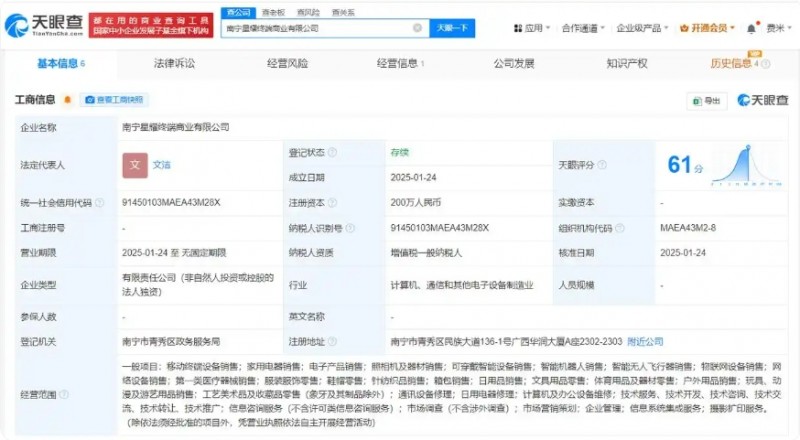Click the 天眼一下 search button
This screenshot has width=800, height=440.
pos(452,29)
